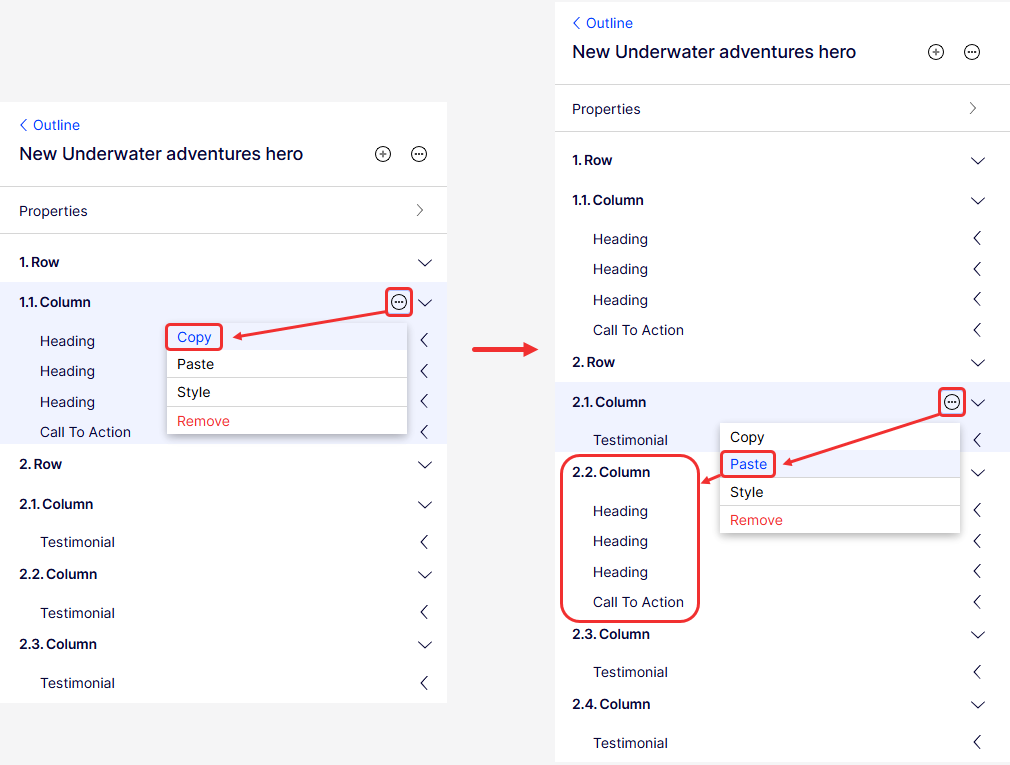This screenshot has height=765, width=1010.
Task: Click arrow of Call To Action under right 1.1. Column
Action: tap(977, 330)
